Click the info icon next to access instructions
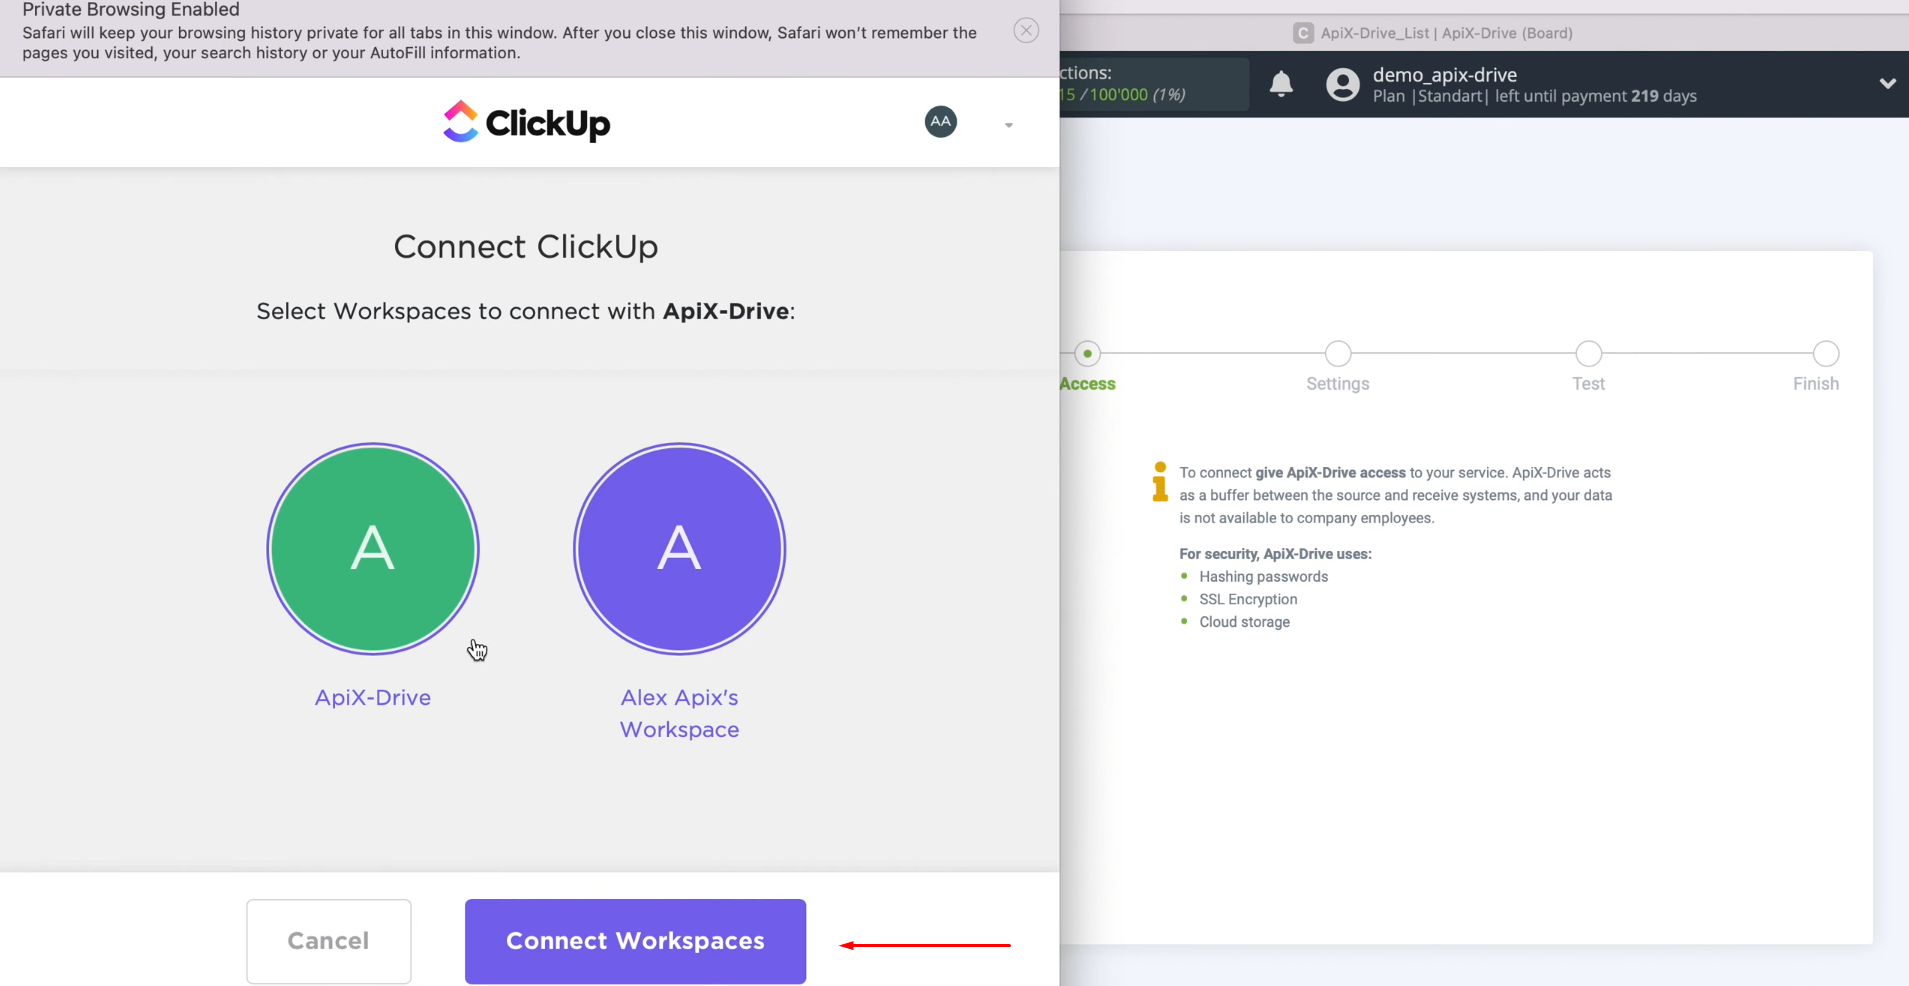This screenshot has height=986, width=1909. pos(1158,483)
